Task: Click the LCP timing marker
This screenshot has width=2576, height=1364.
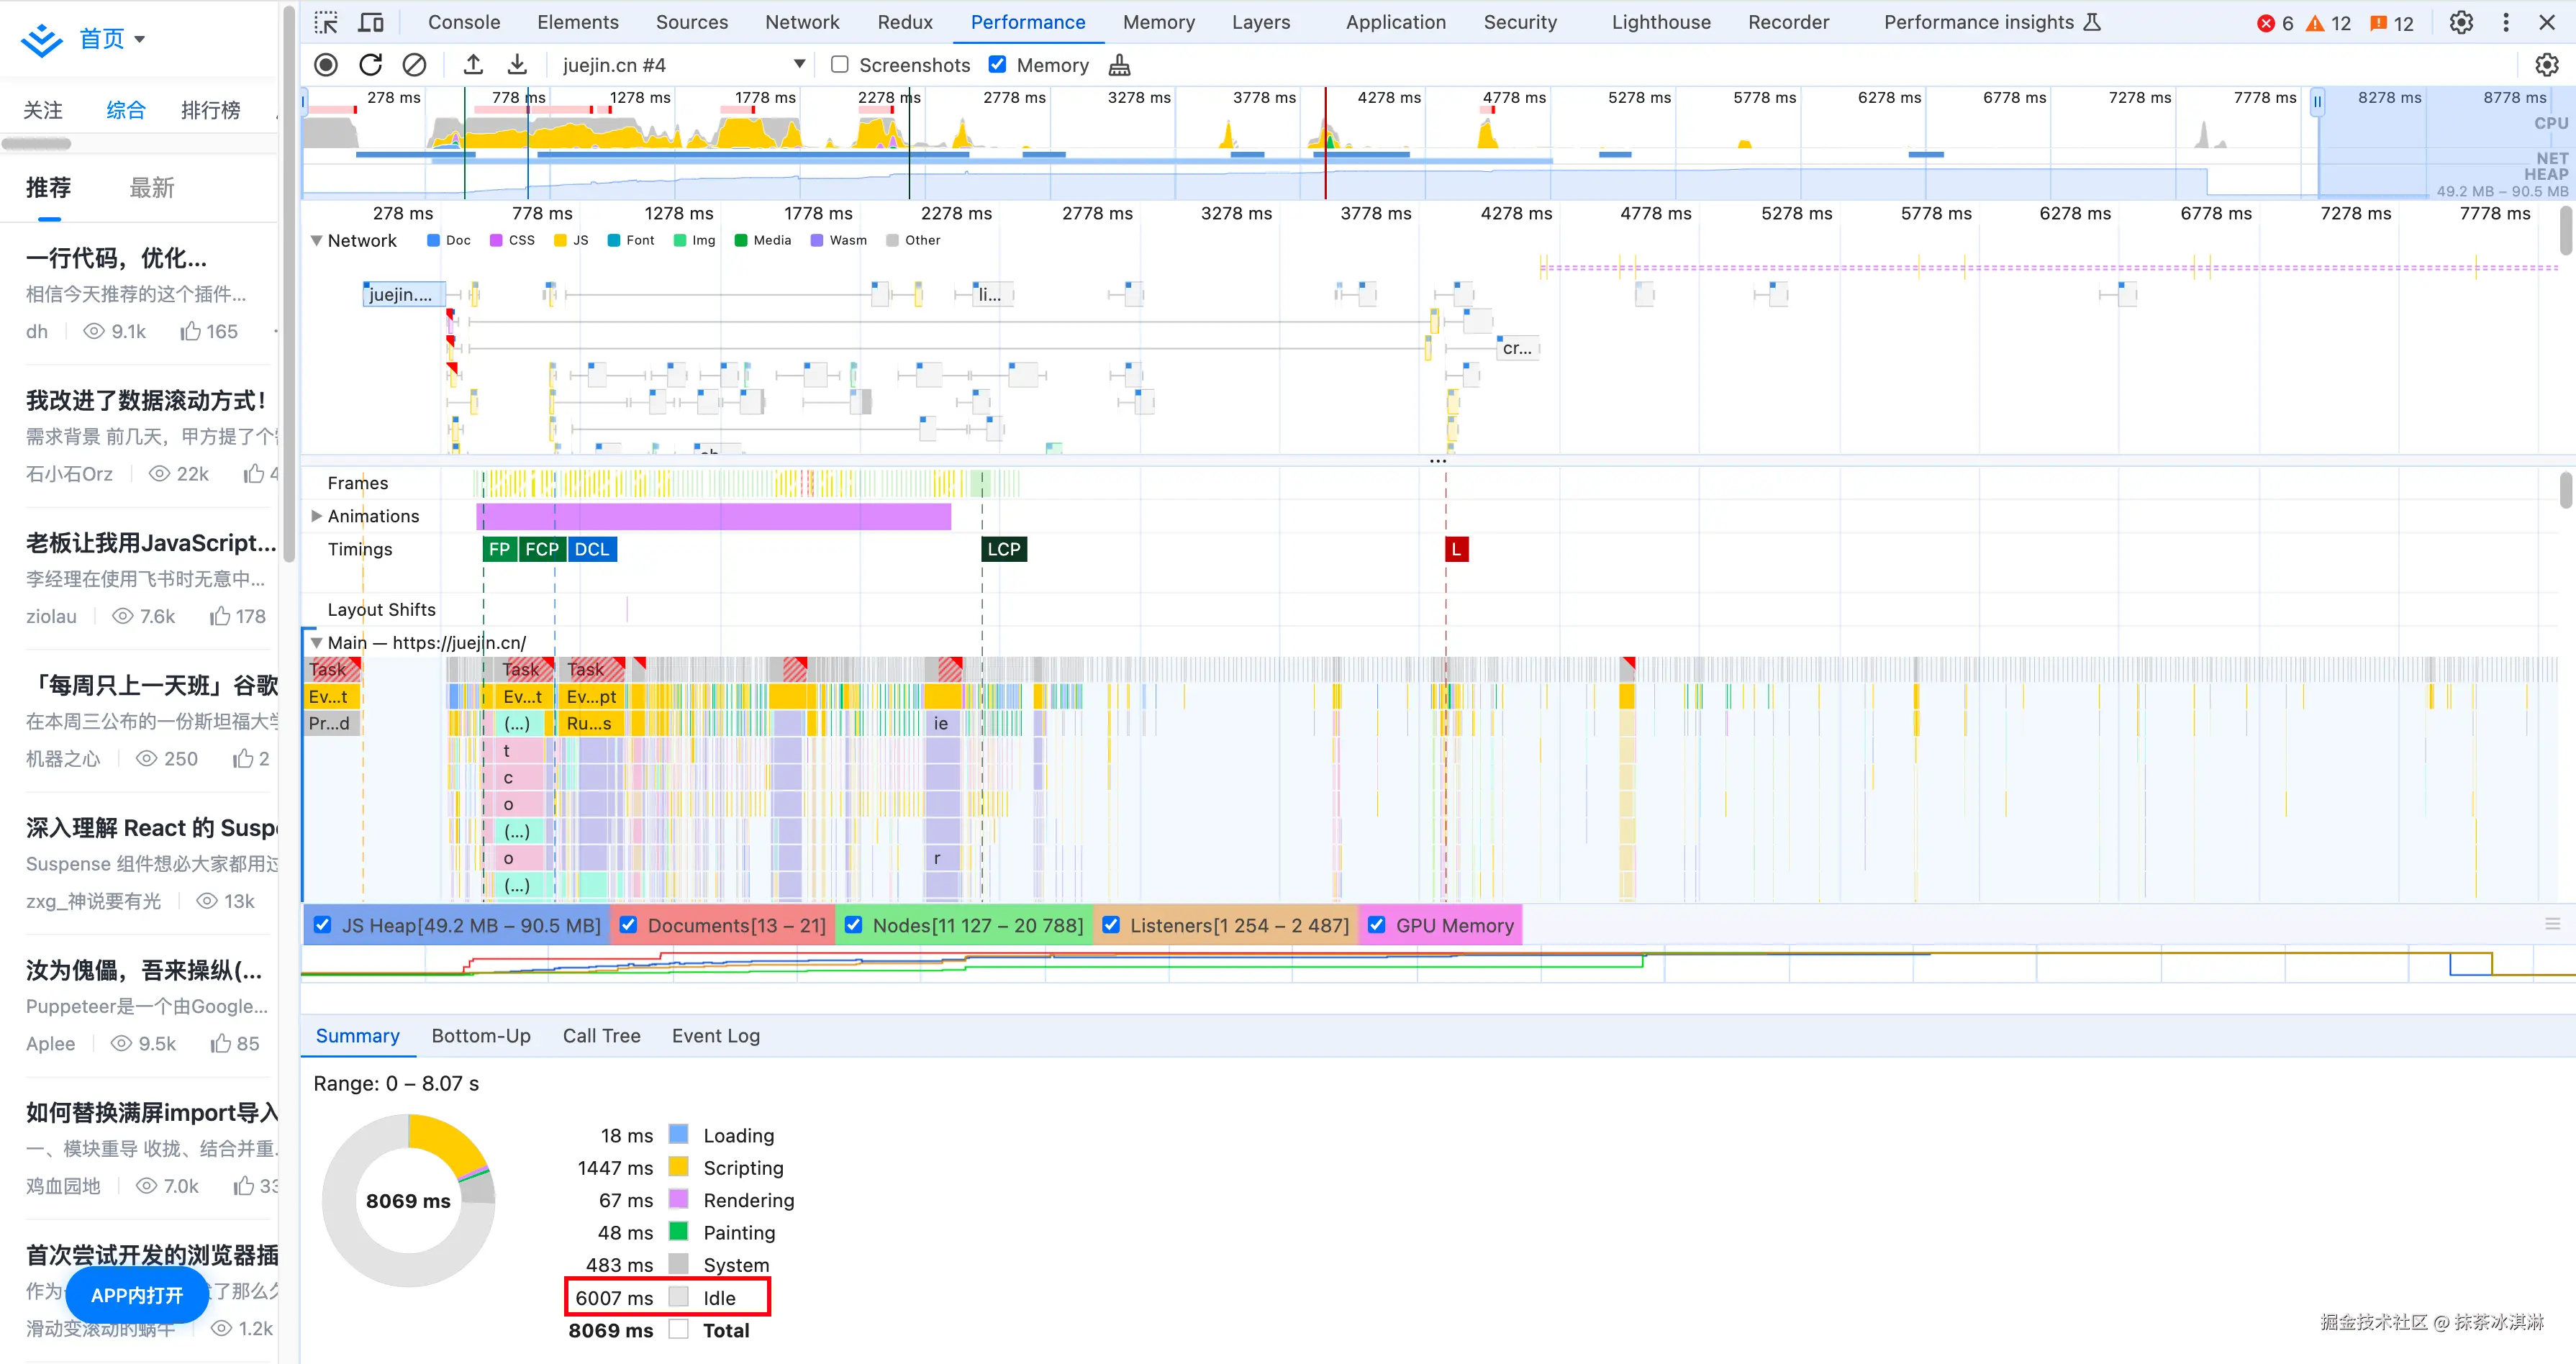Action: tap(1003, 549)
